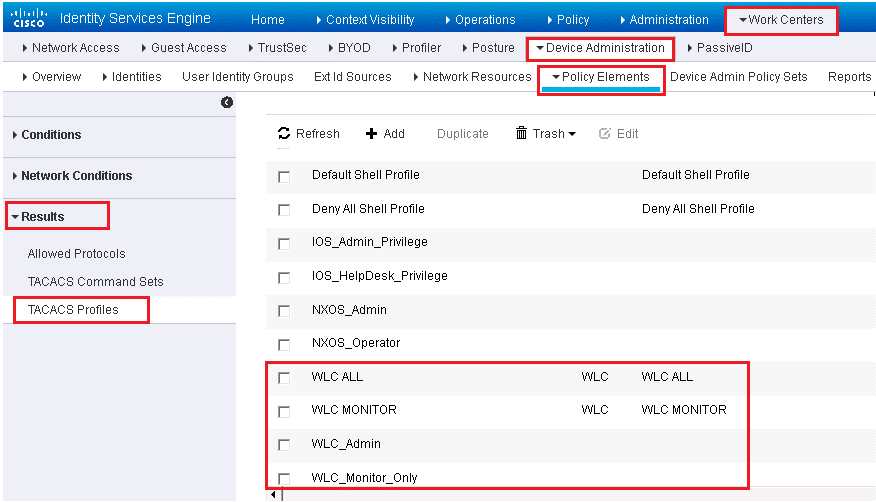Select TACACS Profiles in sidebar

73,309
